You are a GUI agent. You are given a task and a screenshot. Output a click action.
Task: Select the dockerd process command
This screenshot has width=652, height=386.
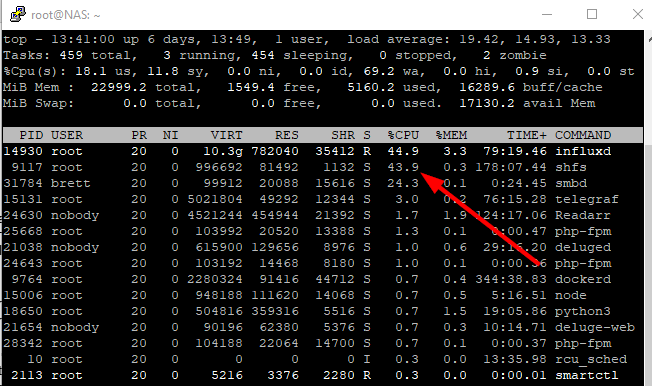coord(583,279)
